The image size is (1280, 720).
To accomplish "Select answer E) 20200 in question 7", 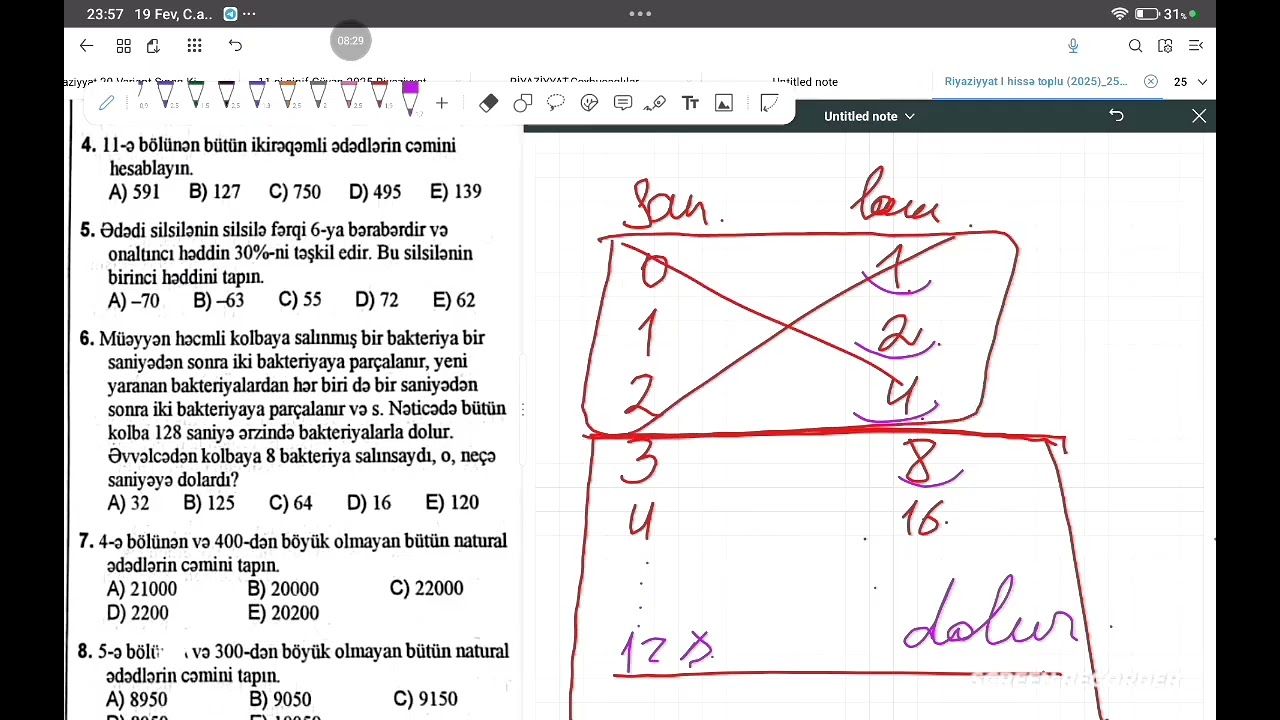I will 283,613.
